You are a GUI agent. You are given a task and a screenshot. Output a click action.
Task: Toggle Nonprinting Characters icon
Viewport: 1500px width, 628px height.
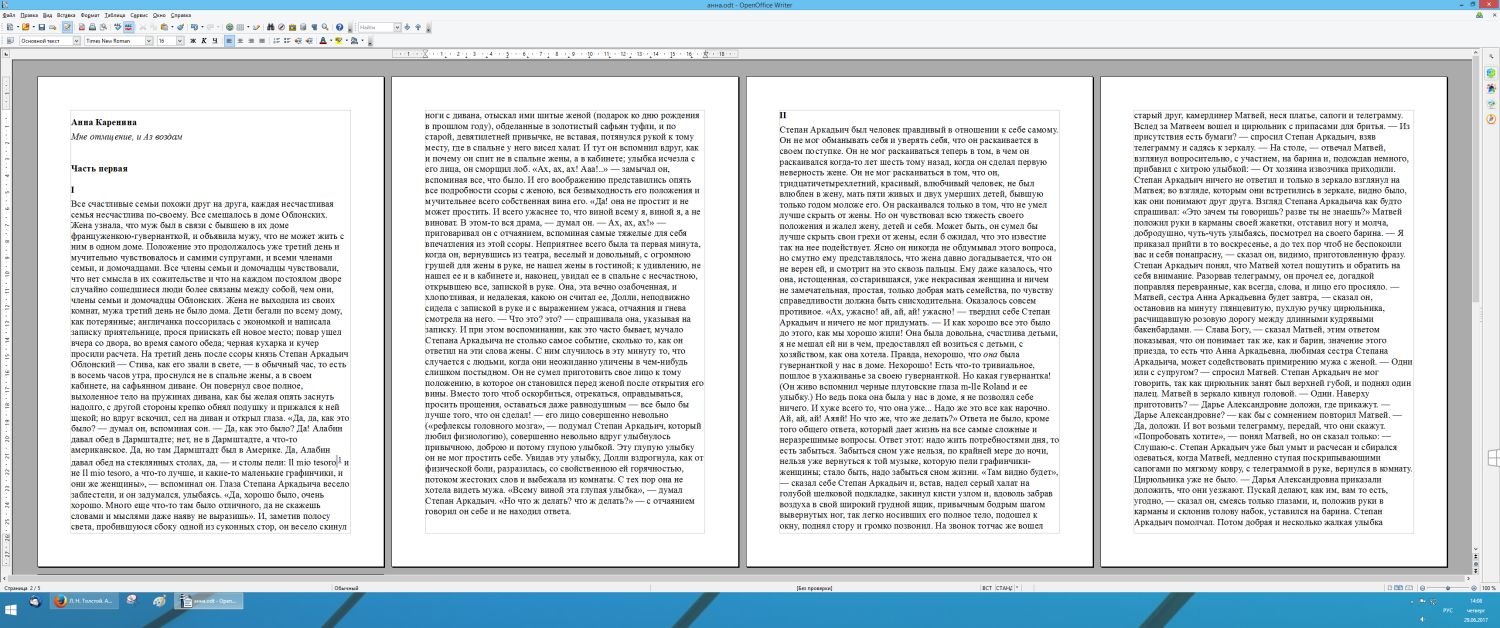(314, 27)
